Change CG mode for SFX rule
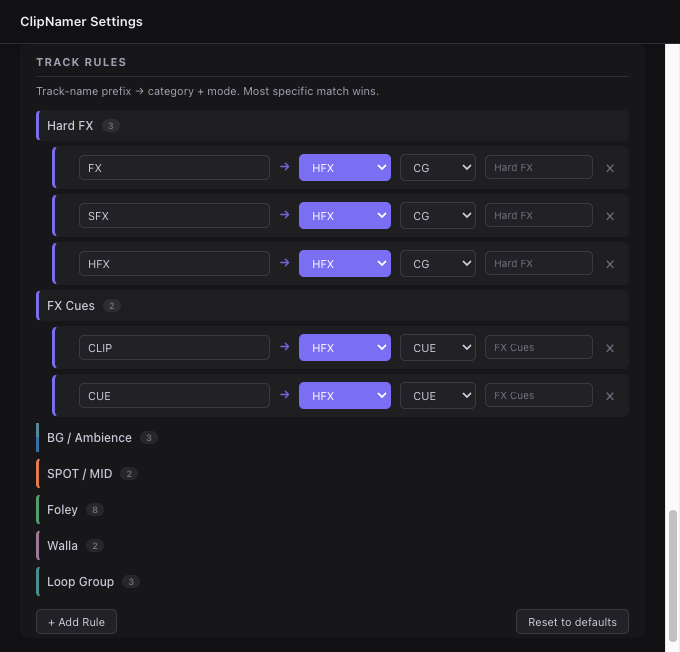The width and height of the screenshot is (680, 652). point(438,216)
